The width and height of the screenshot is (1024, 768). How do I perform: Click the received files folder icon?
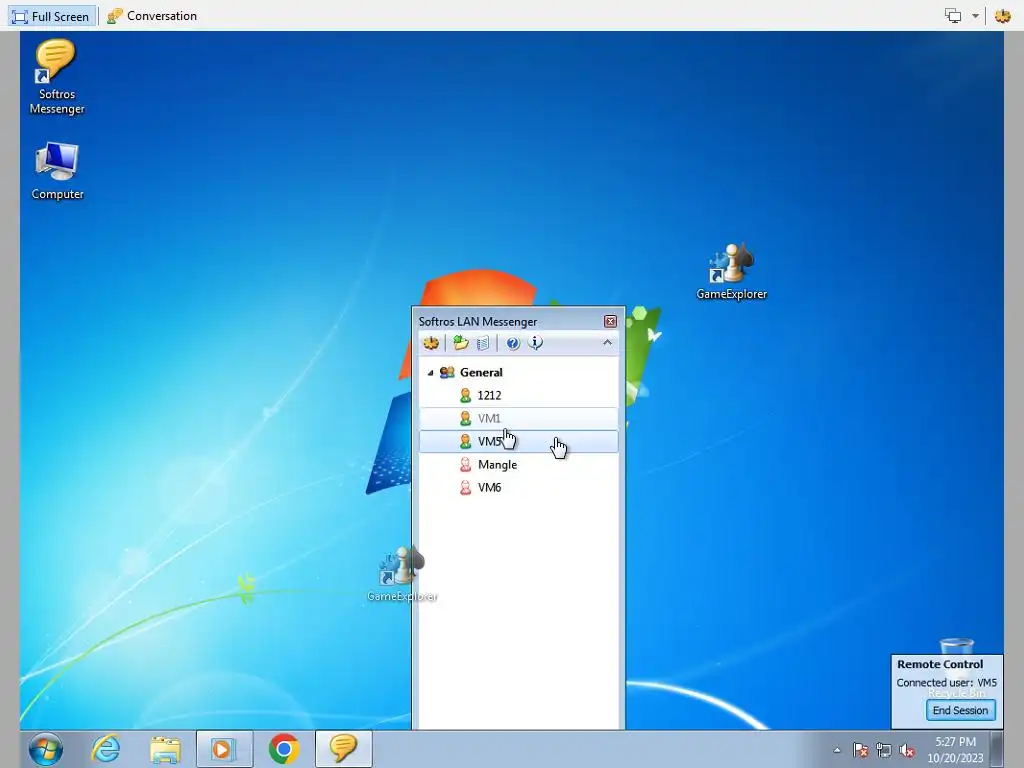point(461,343)
